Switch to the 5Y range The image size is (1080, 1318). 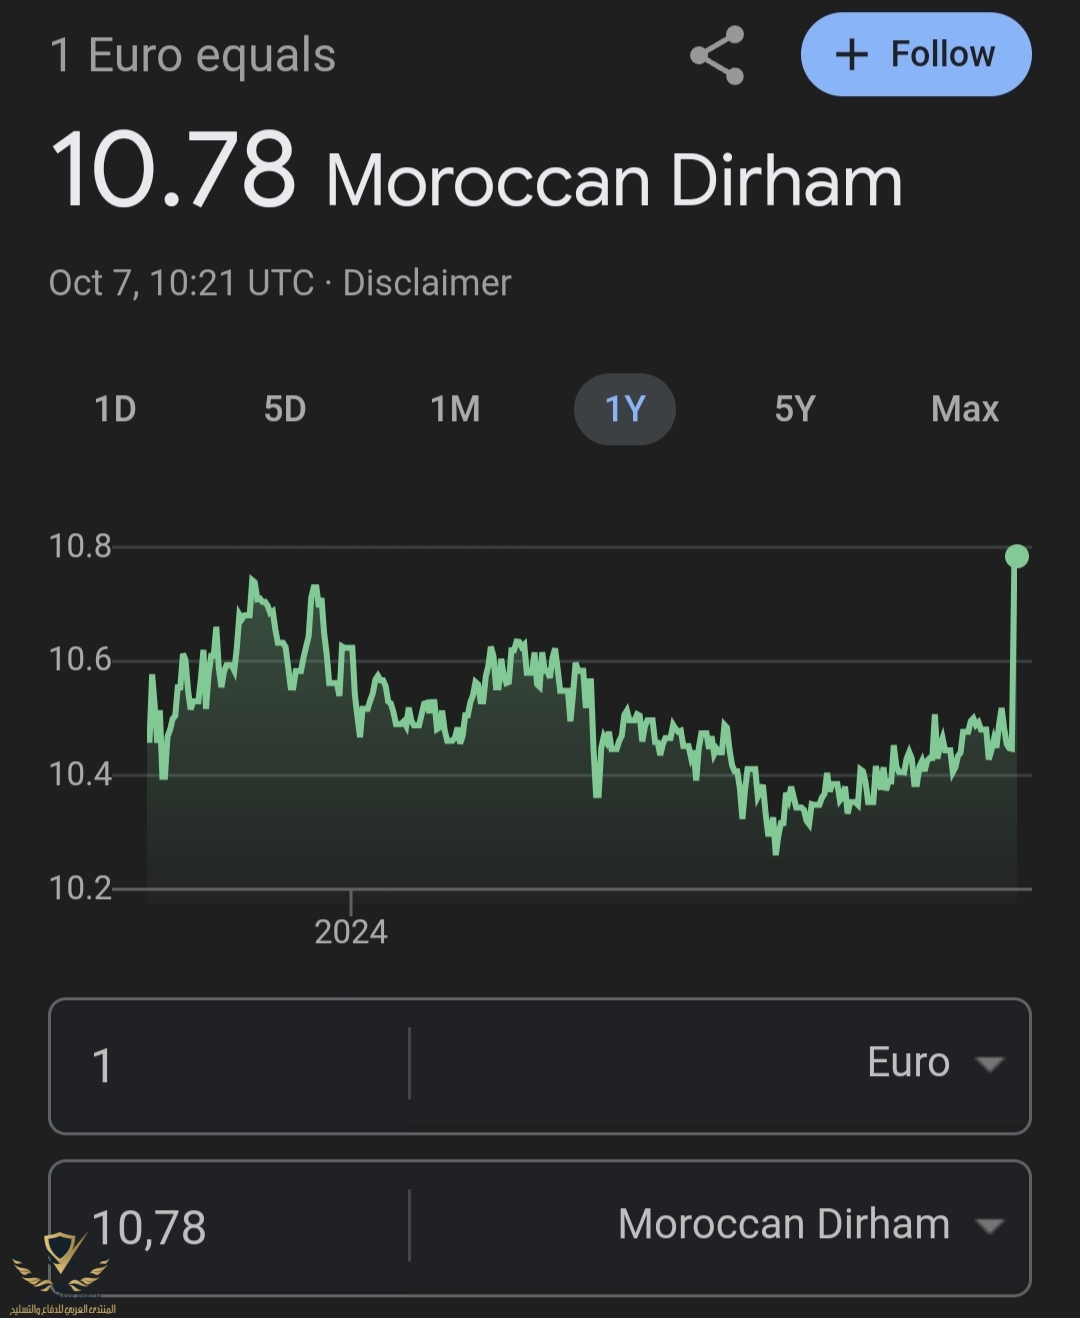[x=795, y=409]
